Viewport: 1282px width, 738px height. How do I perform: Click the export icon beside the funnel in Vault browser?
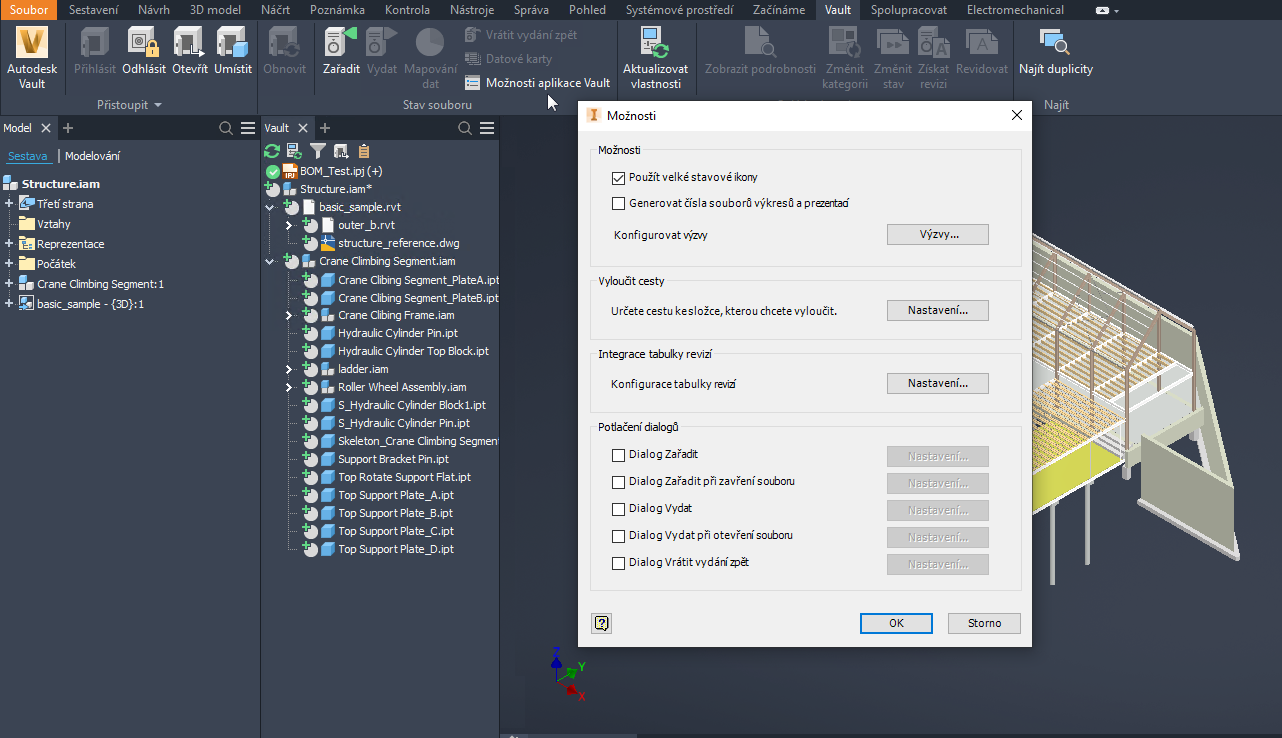click(341, 151)
